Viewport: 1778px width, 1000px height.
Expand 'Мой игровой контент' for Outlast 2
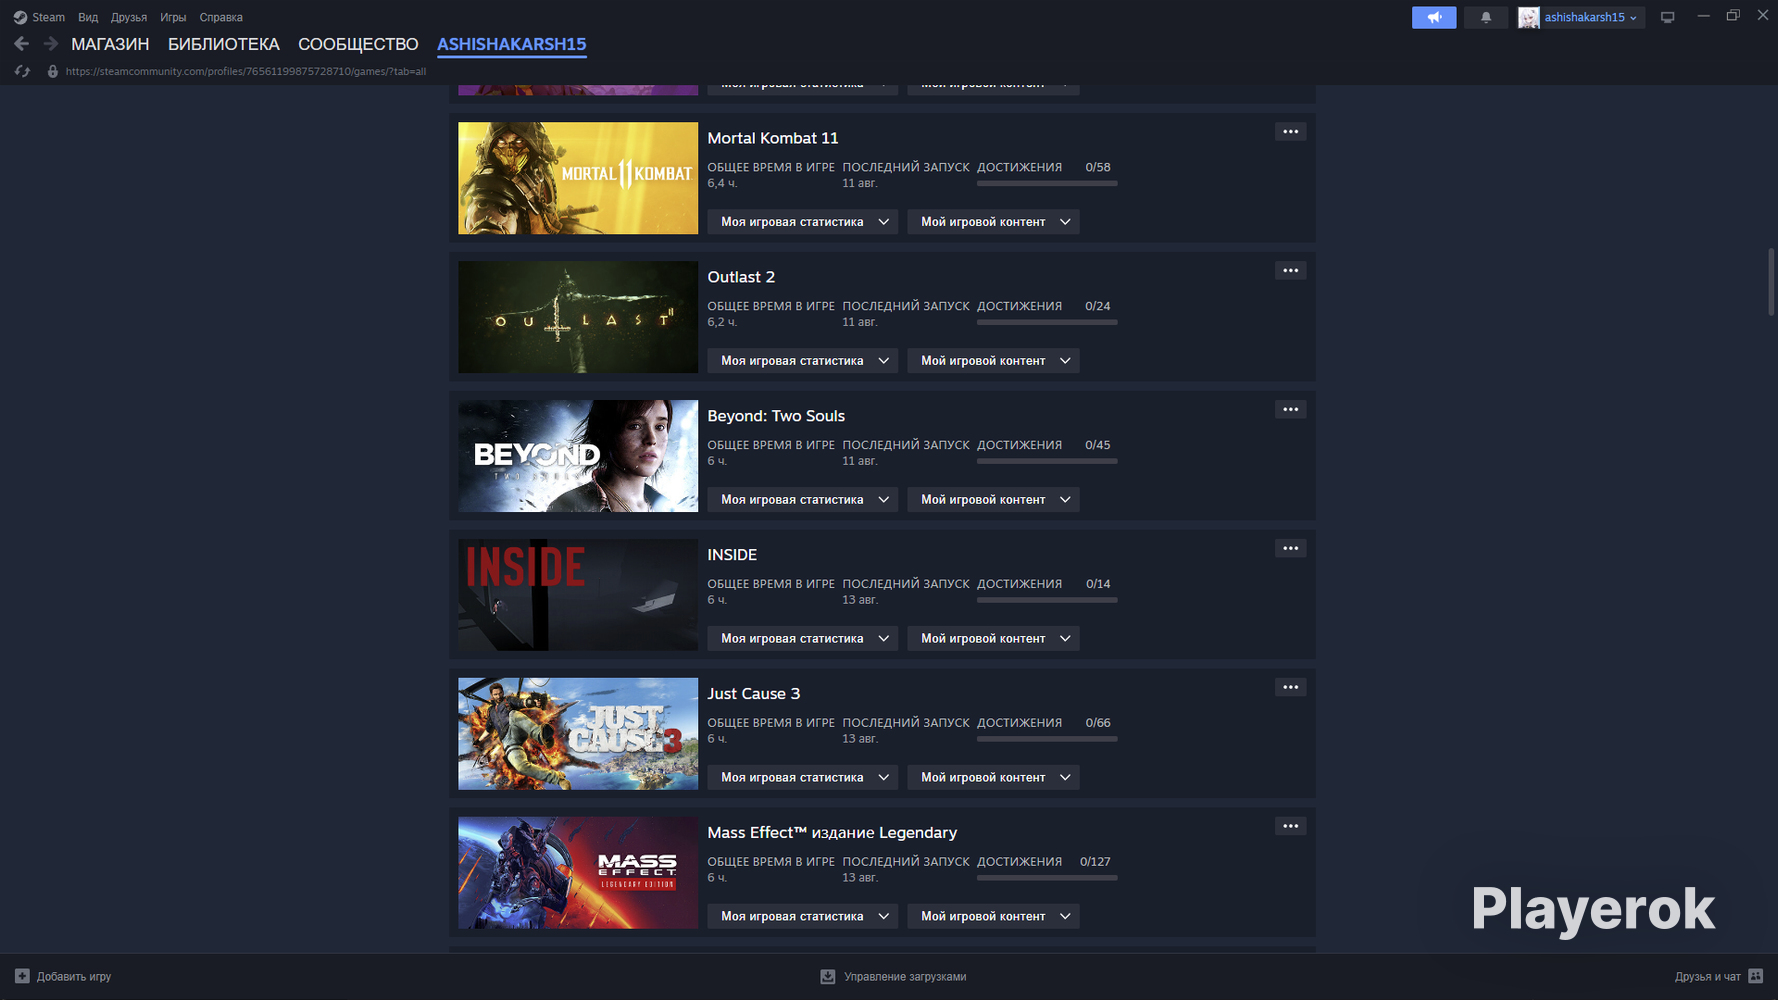coord(993,361)
